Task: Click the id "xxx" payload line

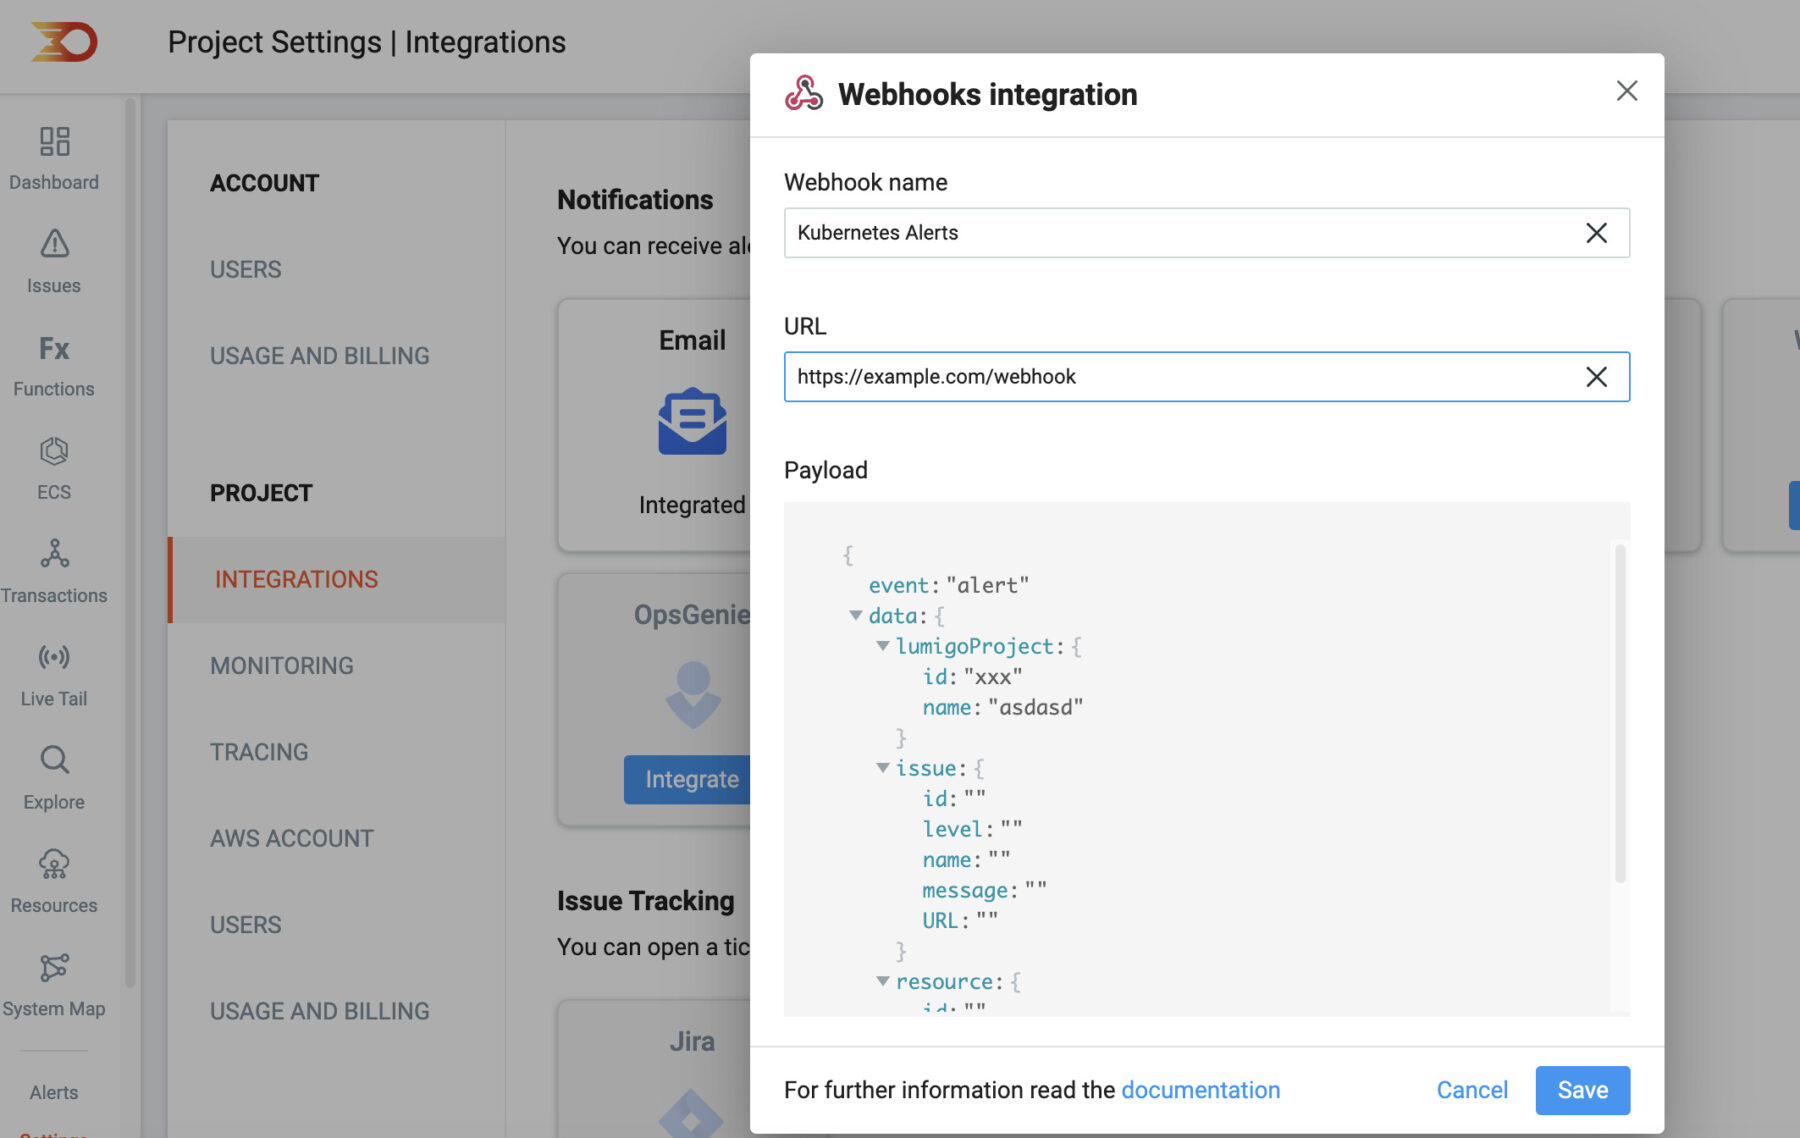Action: pos(973,677)
